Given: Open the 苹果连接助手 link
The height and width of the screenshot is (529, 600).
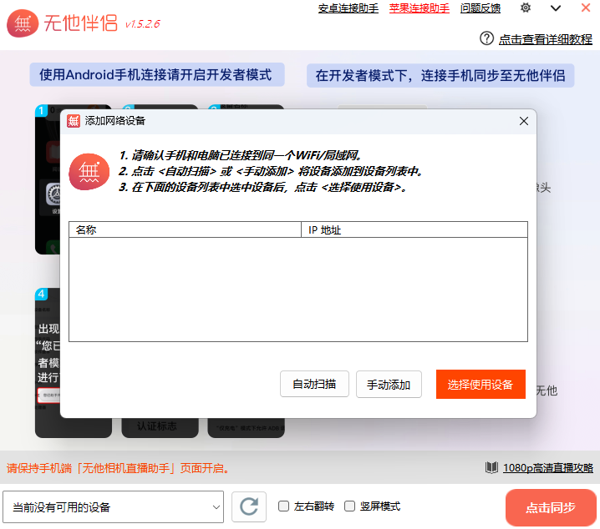Looking at the screenshot, I should (x=418, y=9).
